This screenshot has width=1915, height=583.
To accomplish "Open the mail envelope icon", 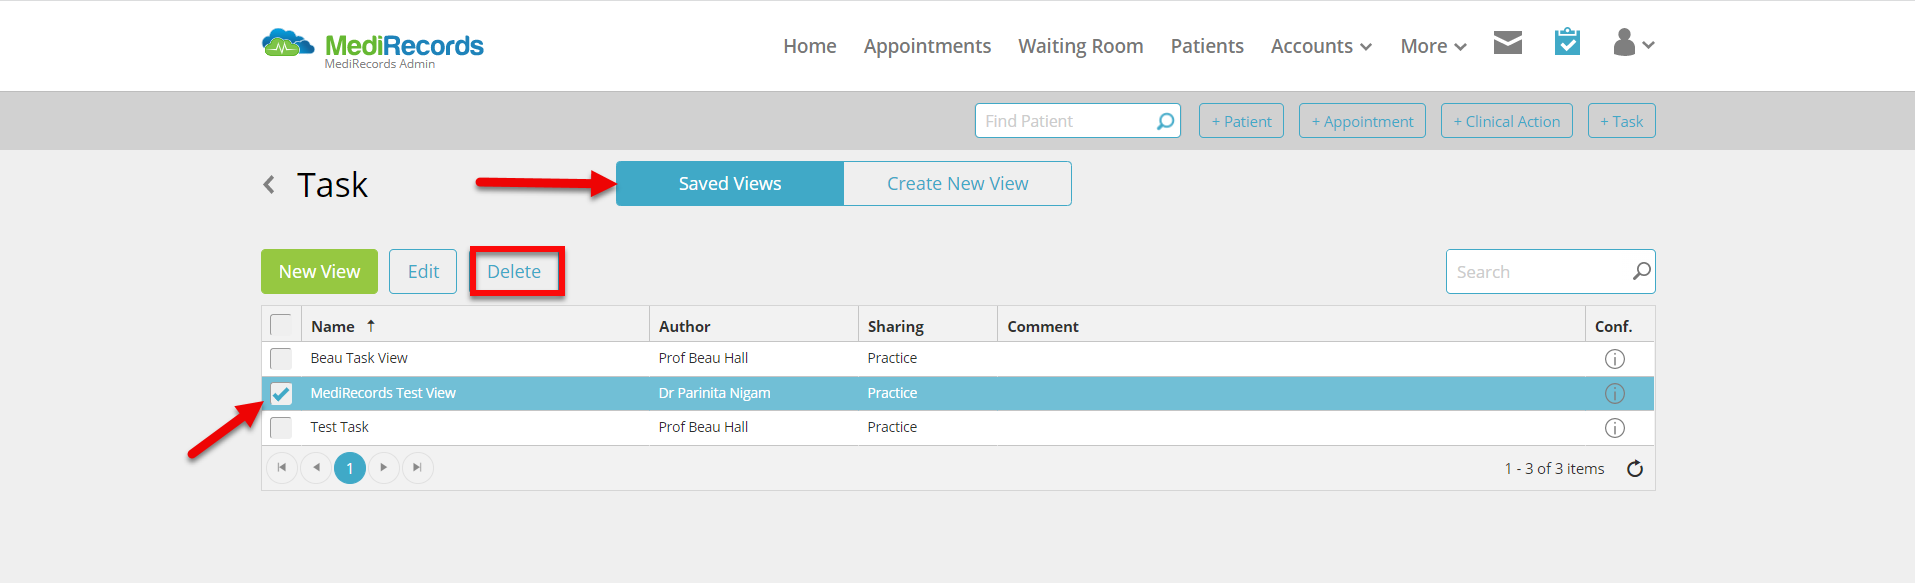I will coord(1507,42).
